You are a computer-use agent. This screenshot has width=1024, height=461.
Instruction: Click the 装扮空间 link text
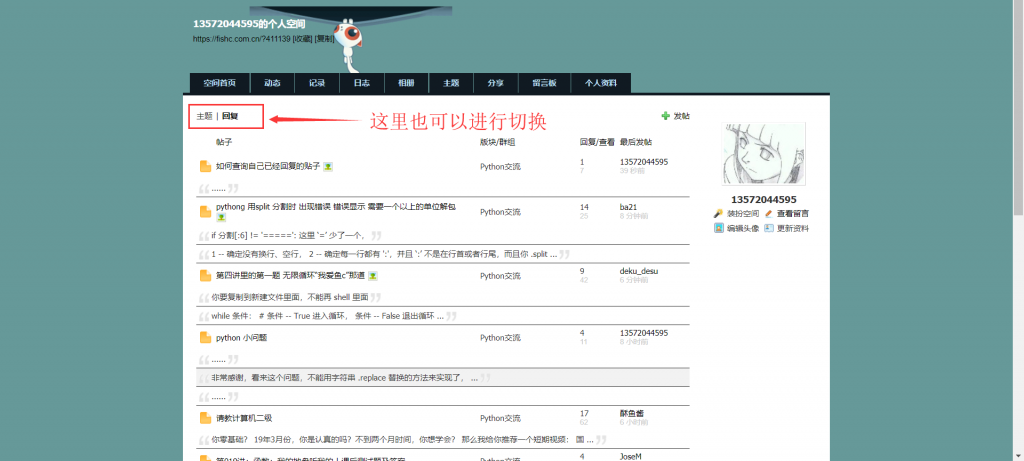(743, 214)
